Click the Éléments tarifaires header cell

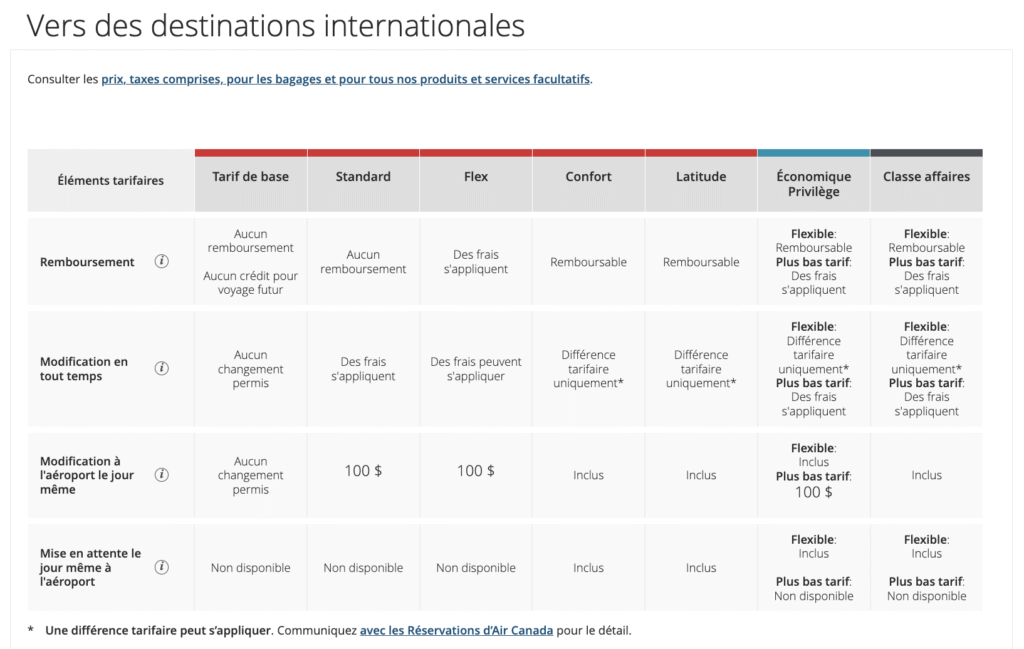[x=111, y=181]
